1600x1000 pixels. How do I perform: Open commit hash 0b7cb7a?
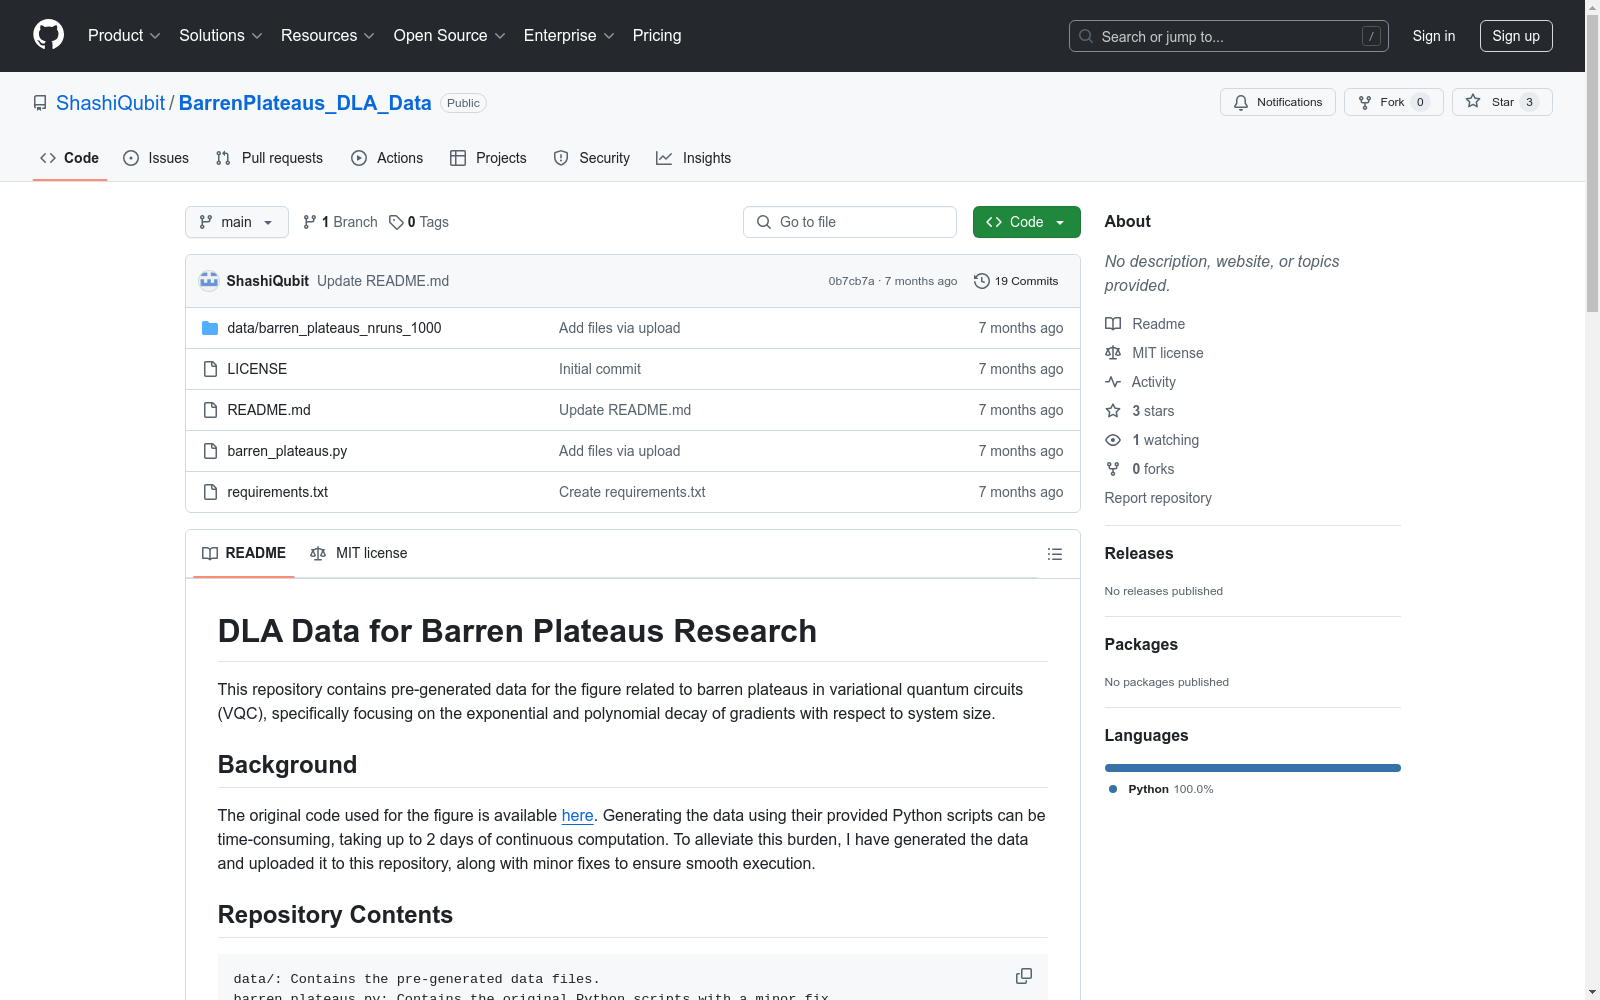click(x=851, y=281)
